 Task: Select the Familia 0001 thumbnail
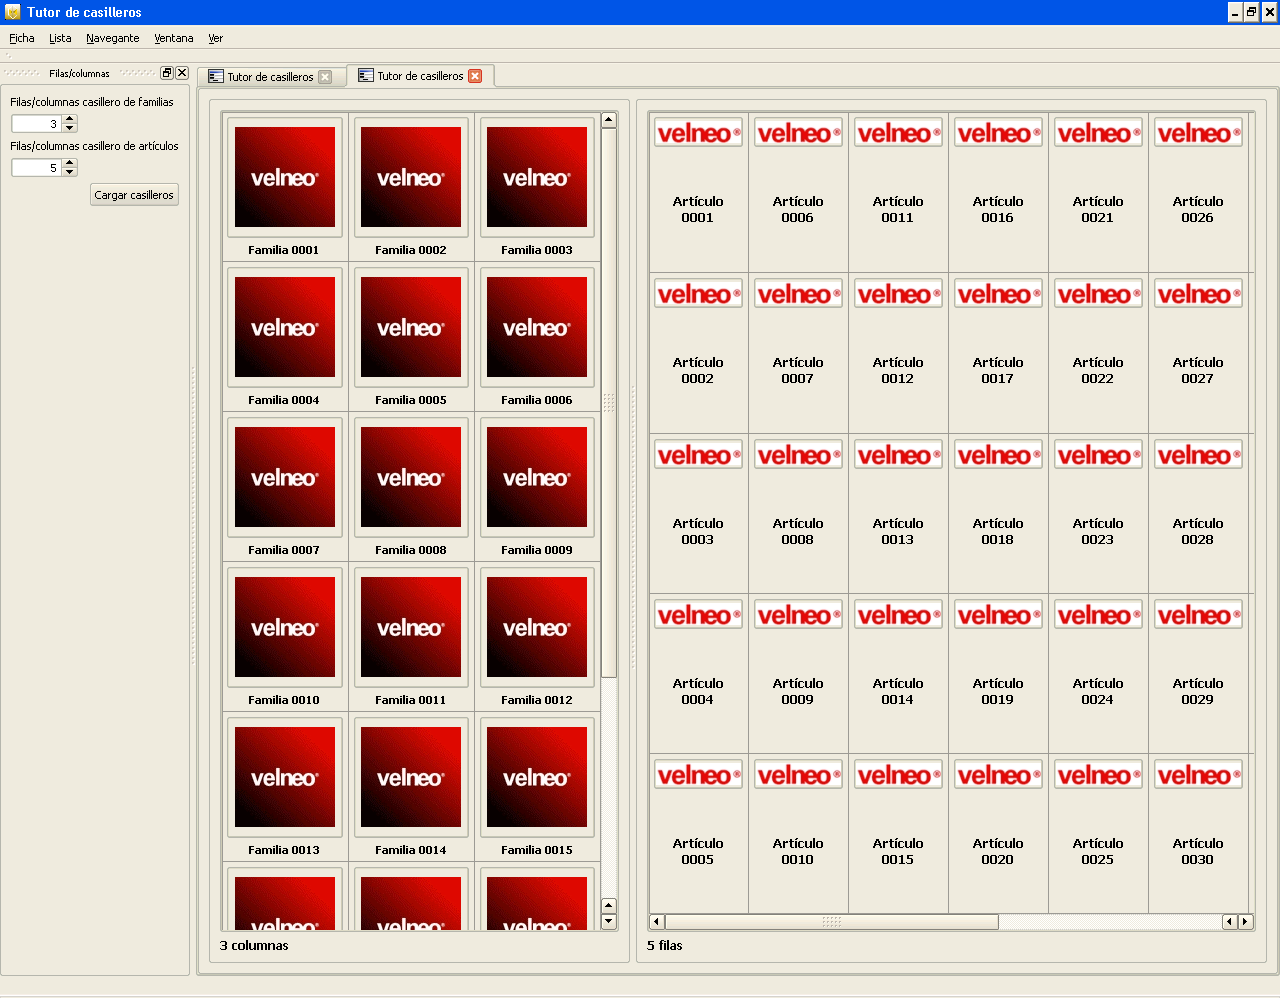coord(285,178)
